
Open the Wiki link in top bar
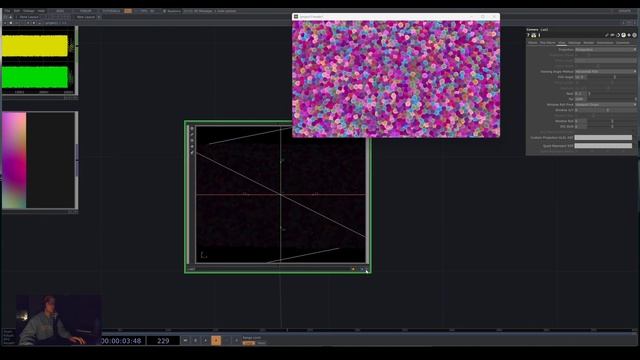60,11
